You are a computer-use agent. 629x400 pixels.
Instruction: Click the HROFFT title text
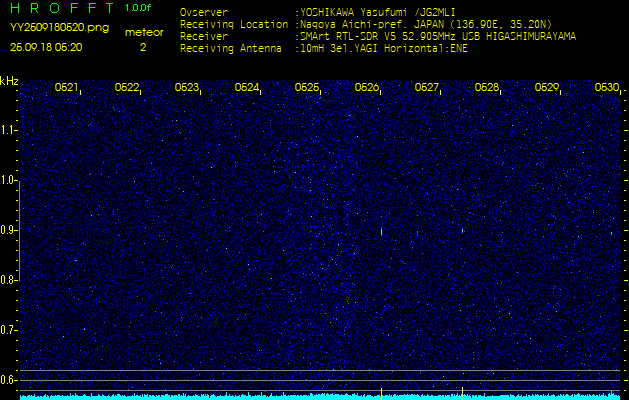[58, 9]
